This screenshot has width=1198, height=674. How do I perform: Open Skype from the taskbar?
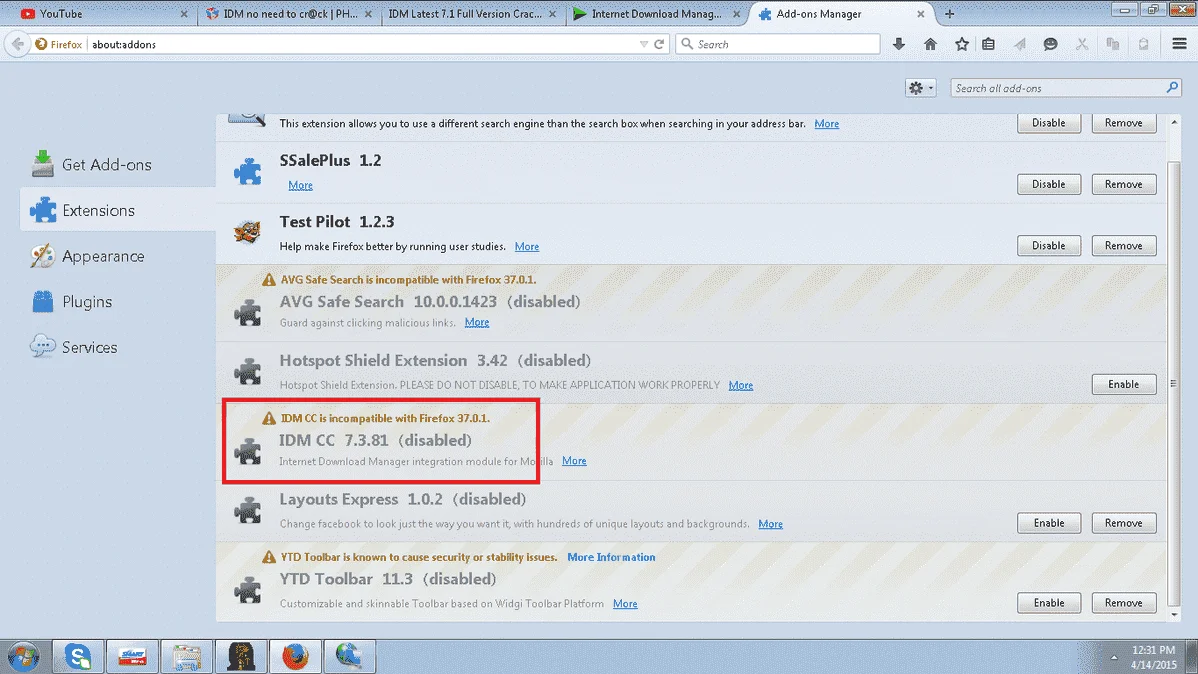point(78,656)
